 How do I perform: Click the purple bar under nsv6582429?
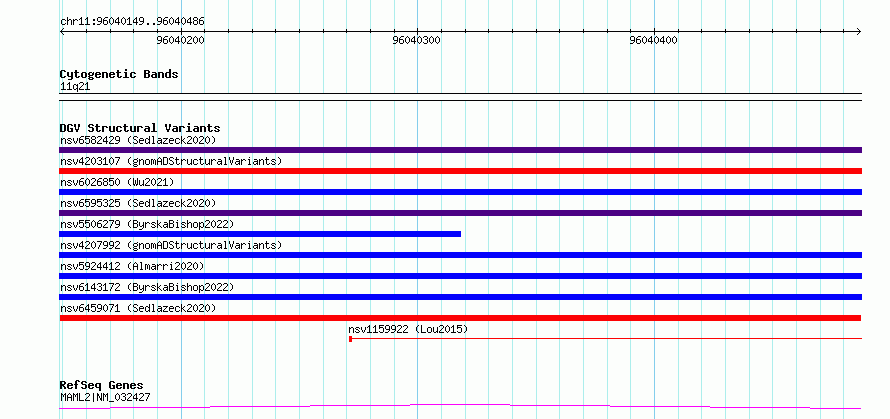pos(460,150)
